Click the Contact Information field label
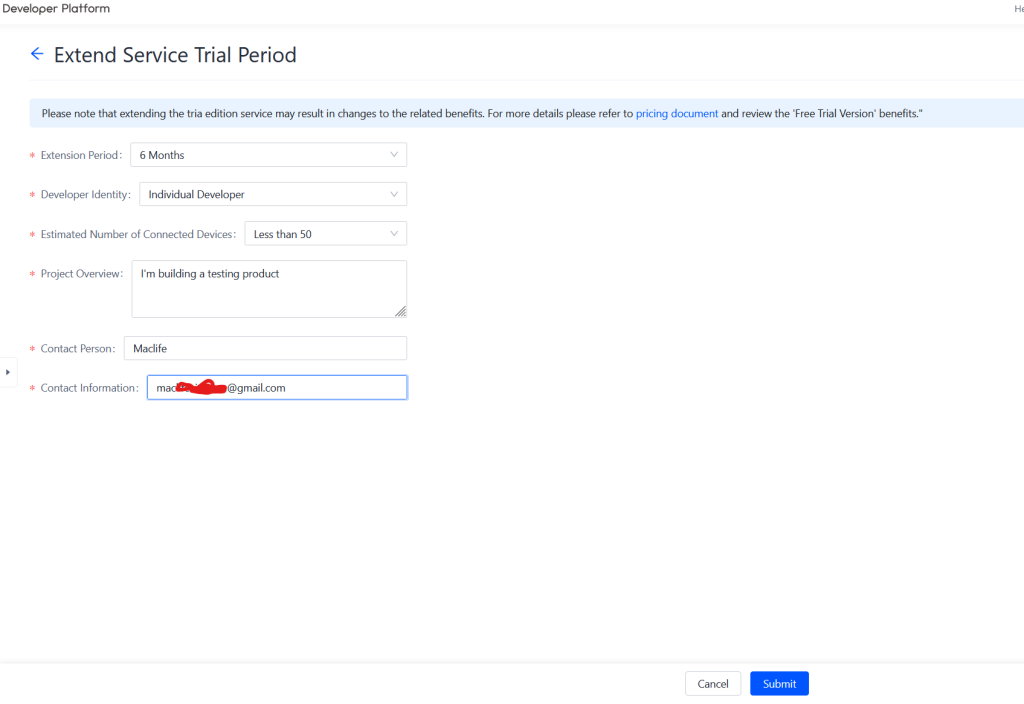This screenshot has width=1024, height=704. (89, 388)
